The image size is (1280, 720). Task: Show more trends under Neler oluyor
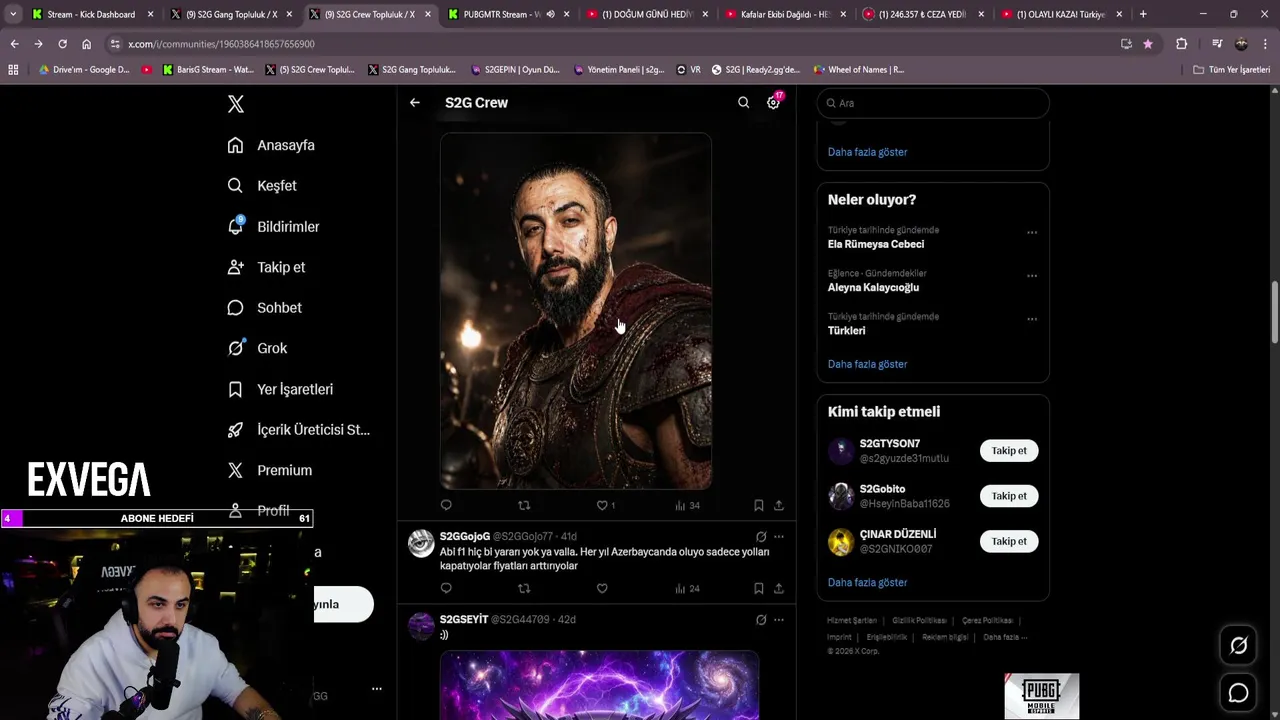click(x=867, y=364)
